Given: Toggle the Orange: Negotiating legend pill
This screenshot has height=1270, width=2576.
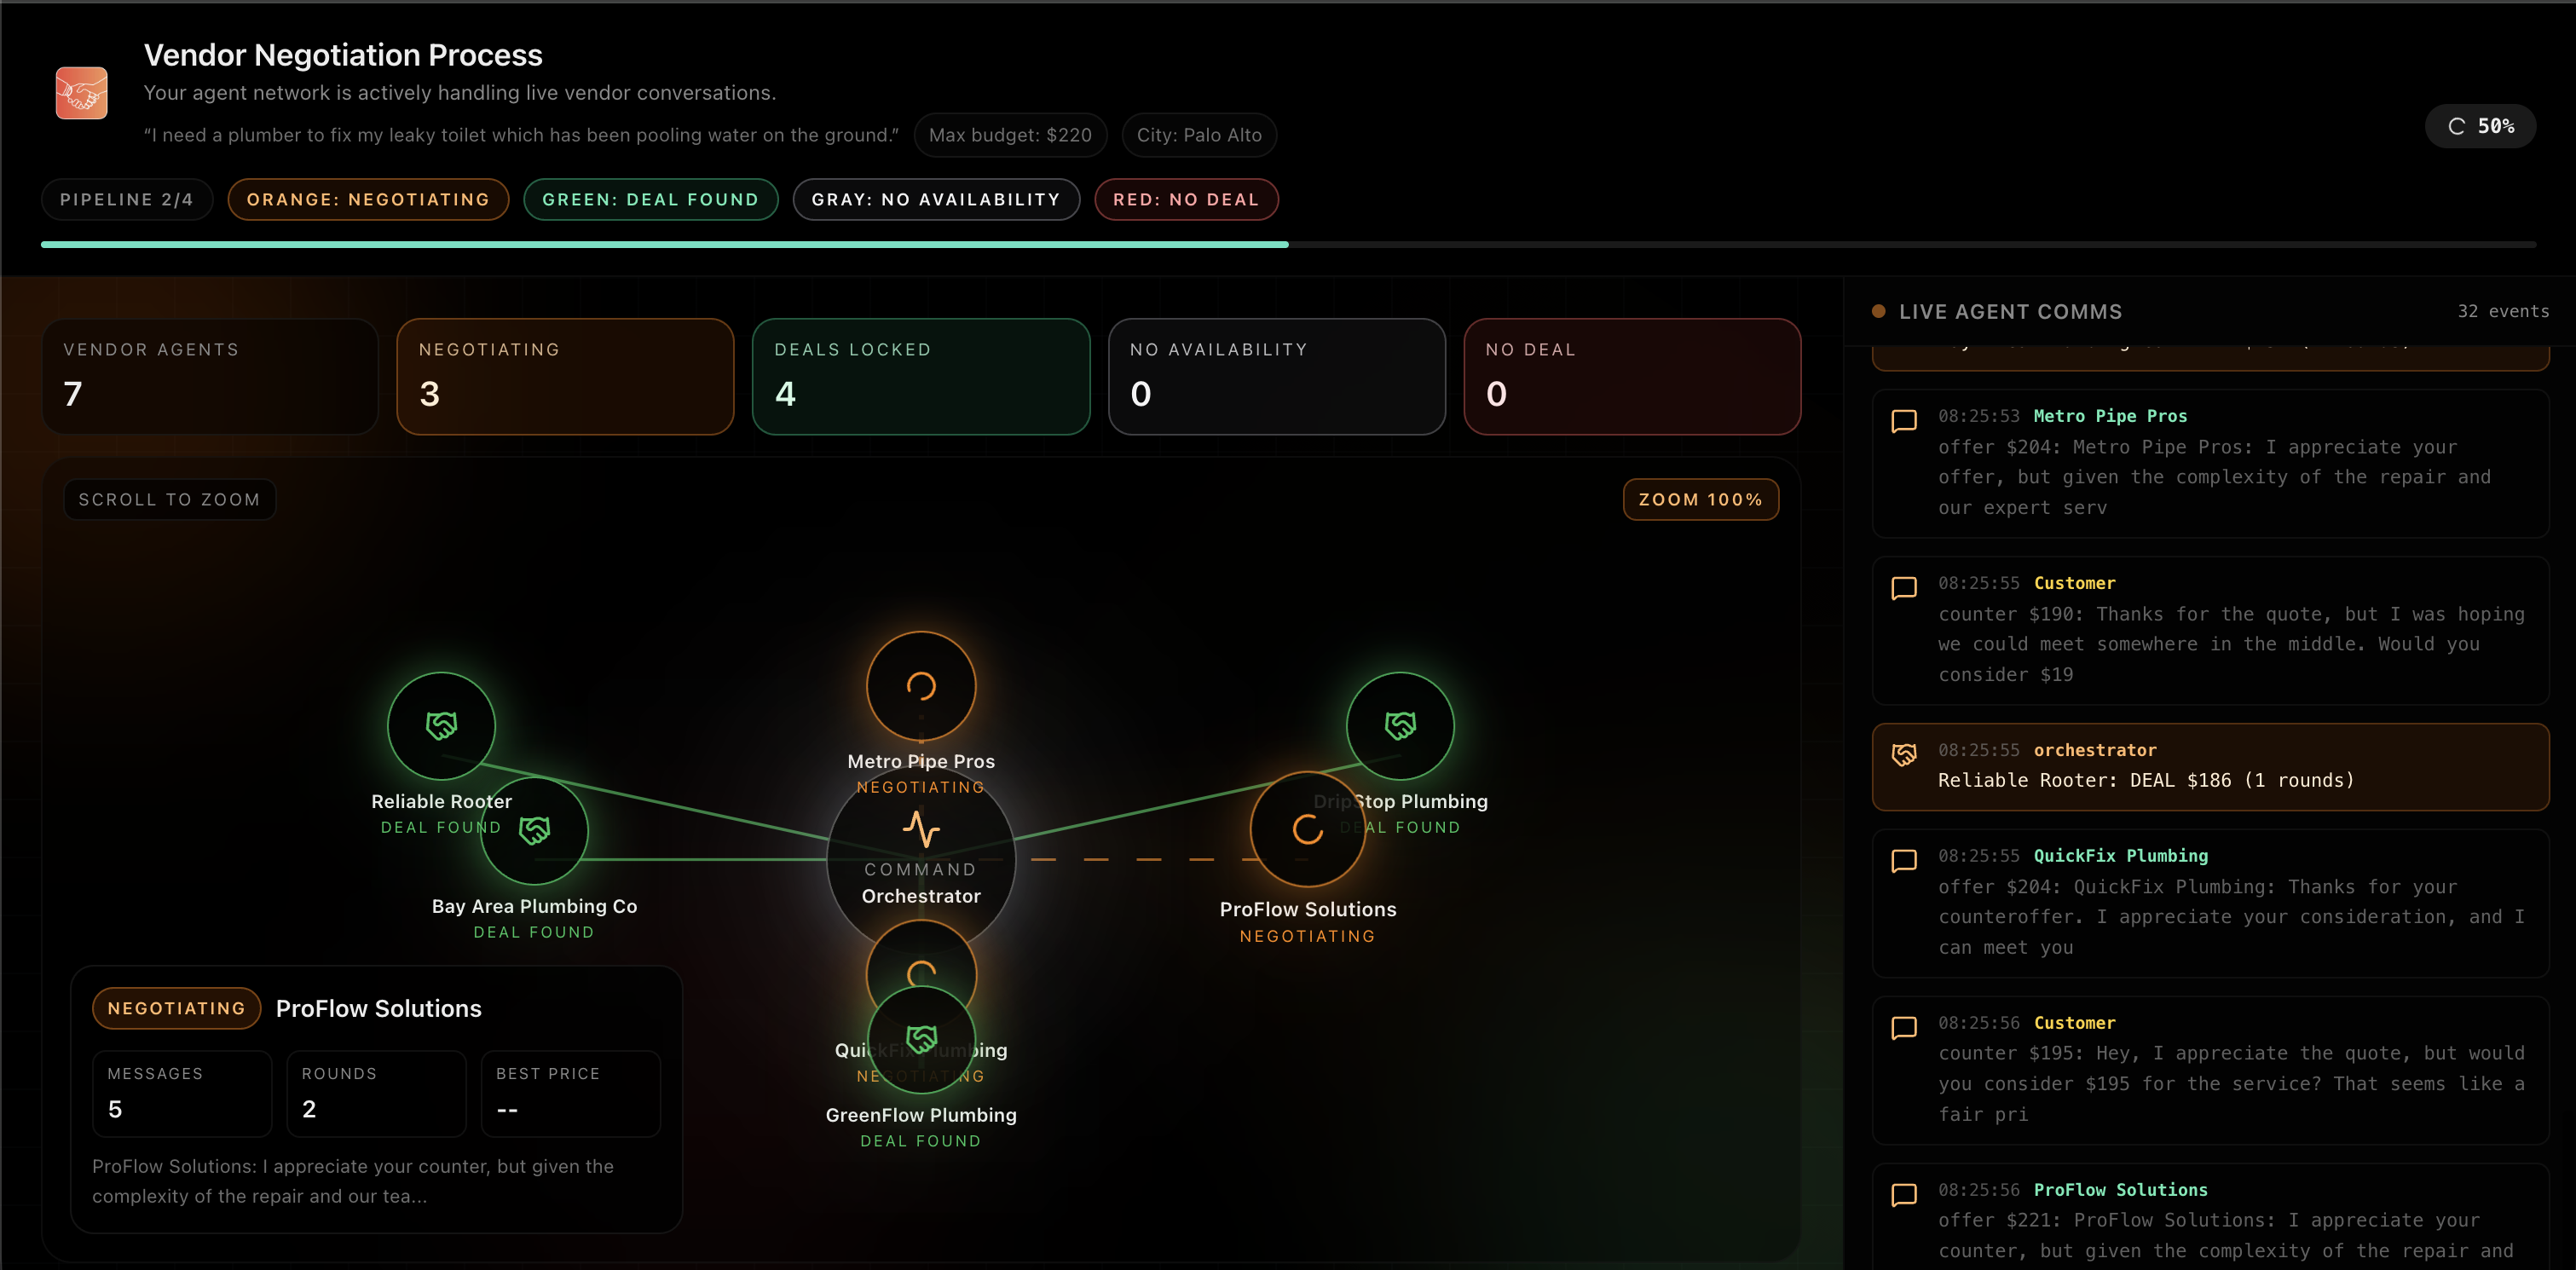Looking at the screenshot, I should (368, 199).
